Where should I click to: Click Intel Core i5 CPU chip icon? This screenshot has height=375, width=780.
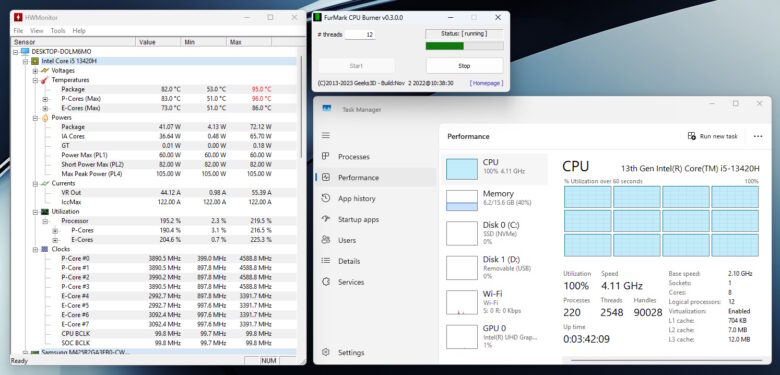35,61
